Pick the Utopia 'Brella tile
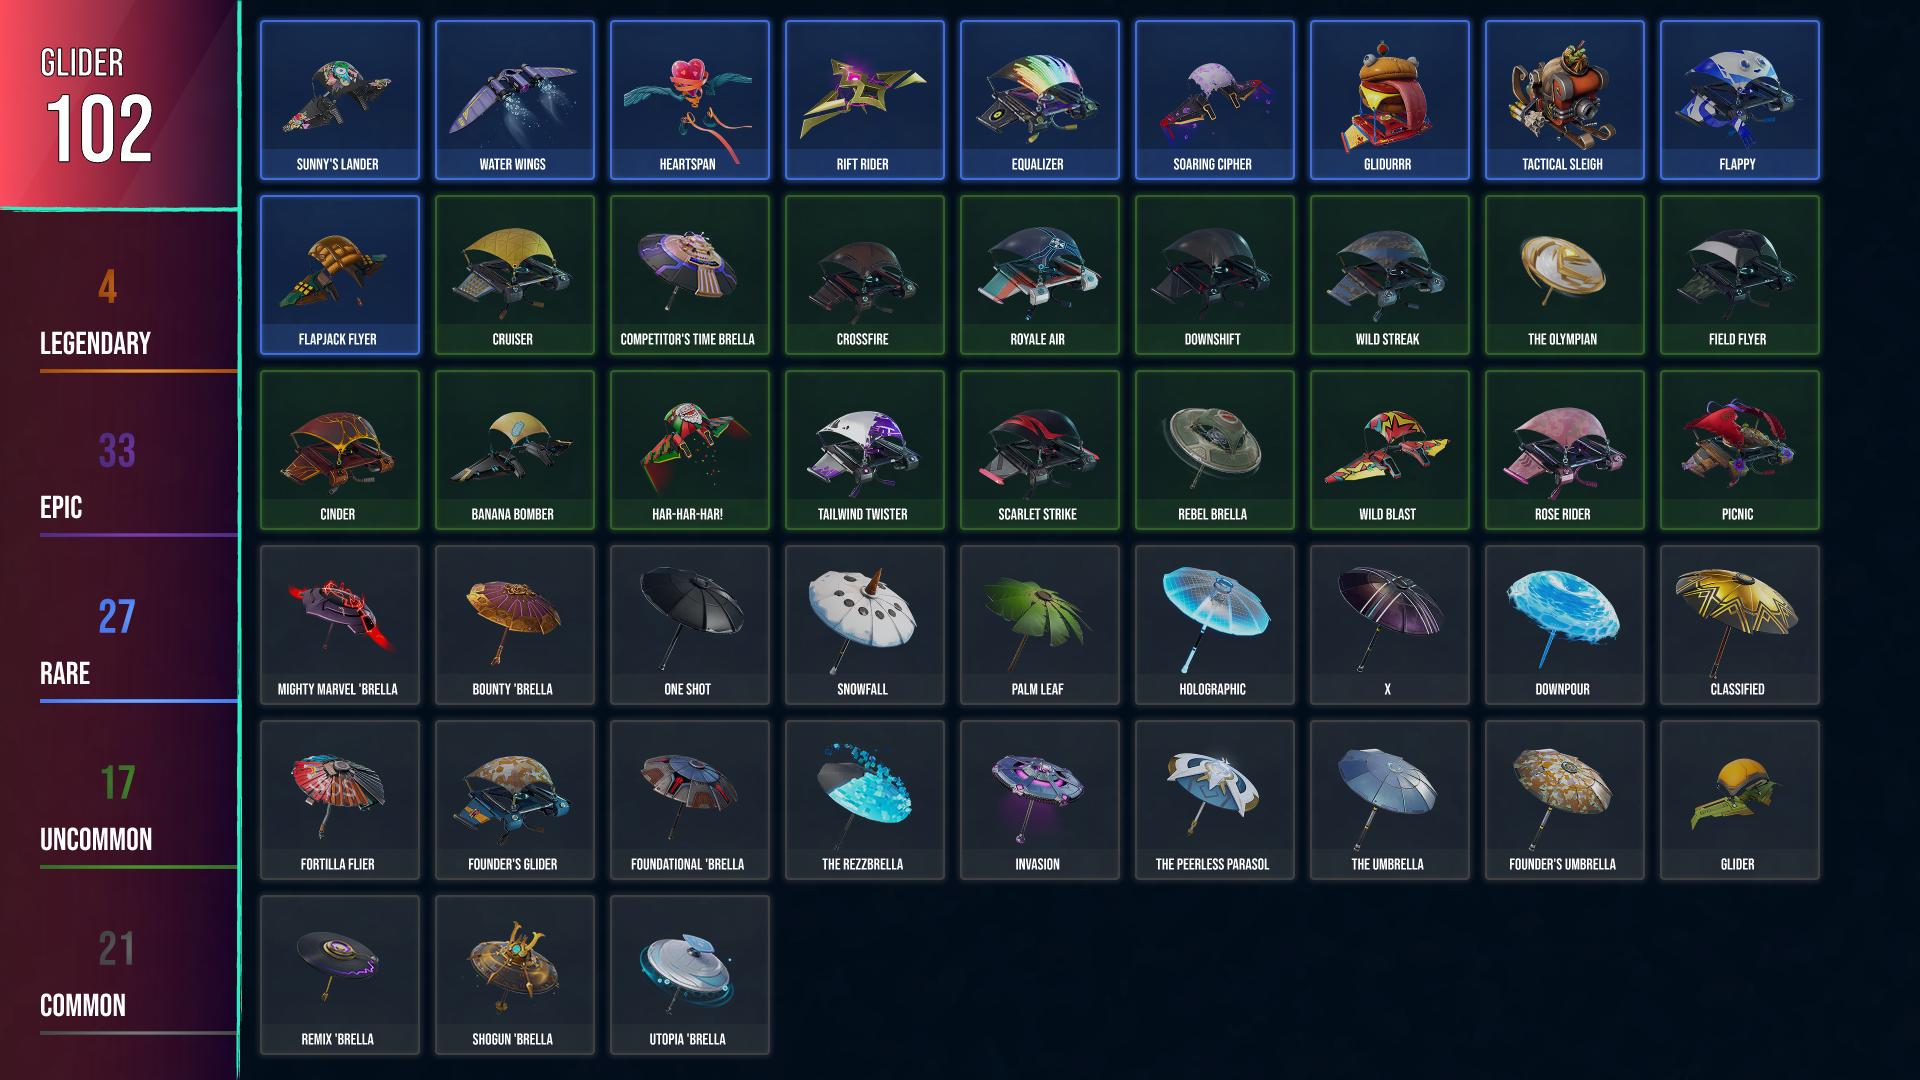 (689, 975)
